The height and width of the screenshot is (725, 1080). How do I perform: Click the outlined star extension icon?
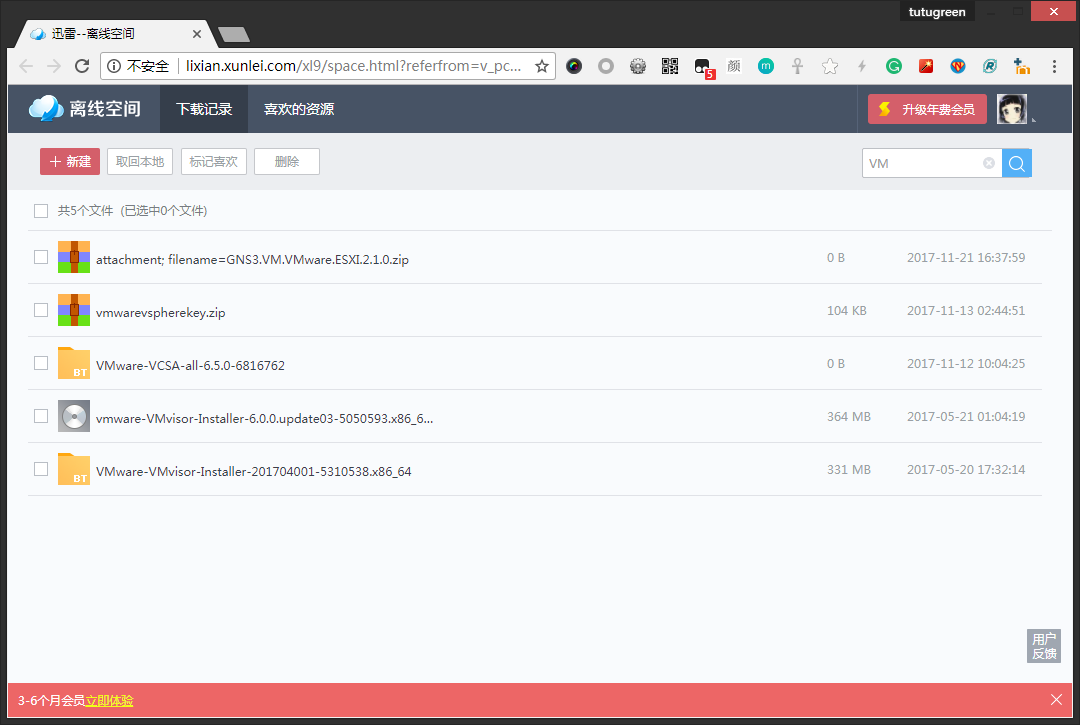pyautogui.click(x=830, y=66)
